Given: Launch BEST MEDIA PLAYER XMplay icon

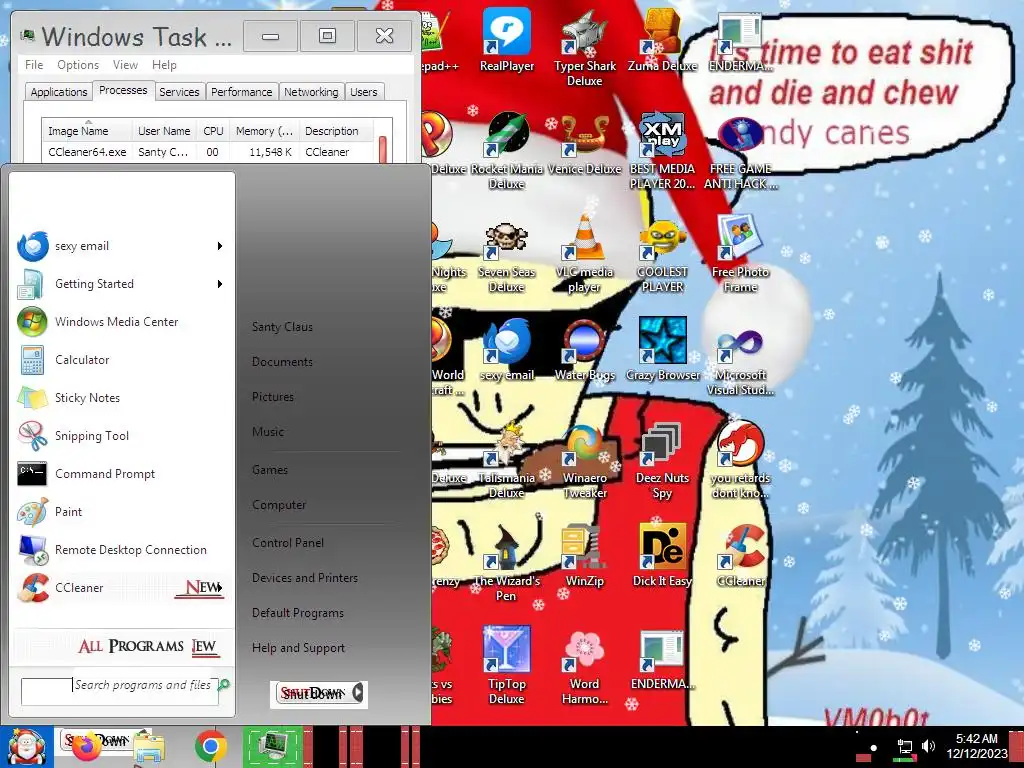Looking at the screenshot, I should pos(662,151).
